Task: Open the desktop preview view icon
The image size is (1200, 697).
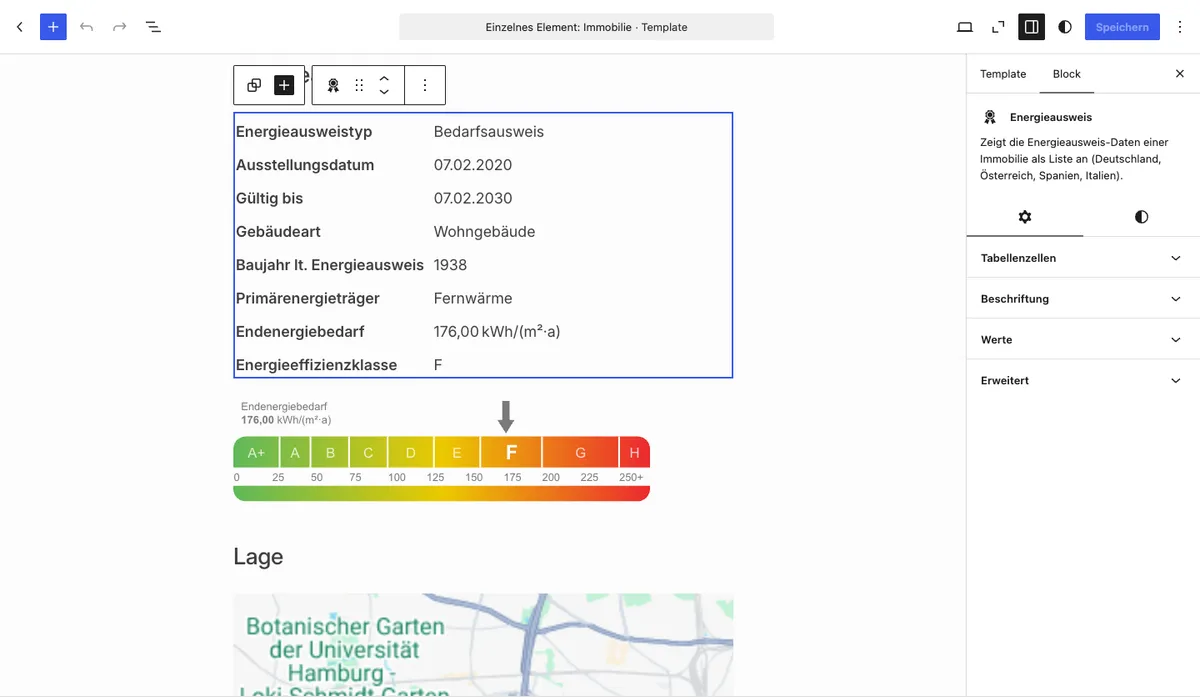Action: pyautogui.click(x=965, y=27)
